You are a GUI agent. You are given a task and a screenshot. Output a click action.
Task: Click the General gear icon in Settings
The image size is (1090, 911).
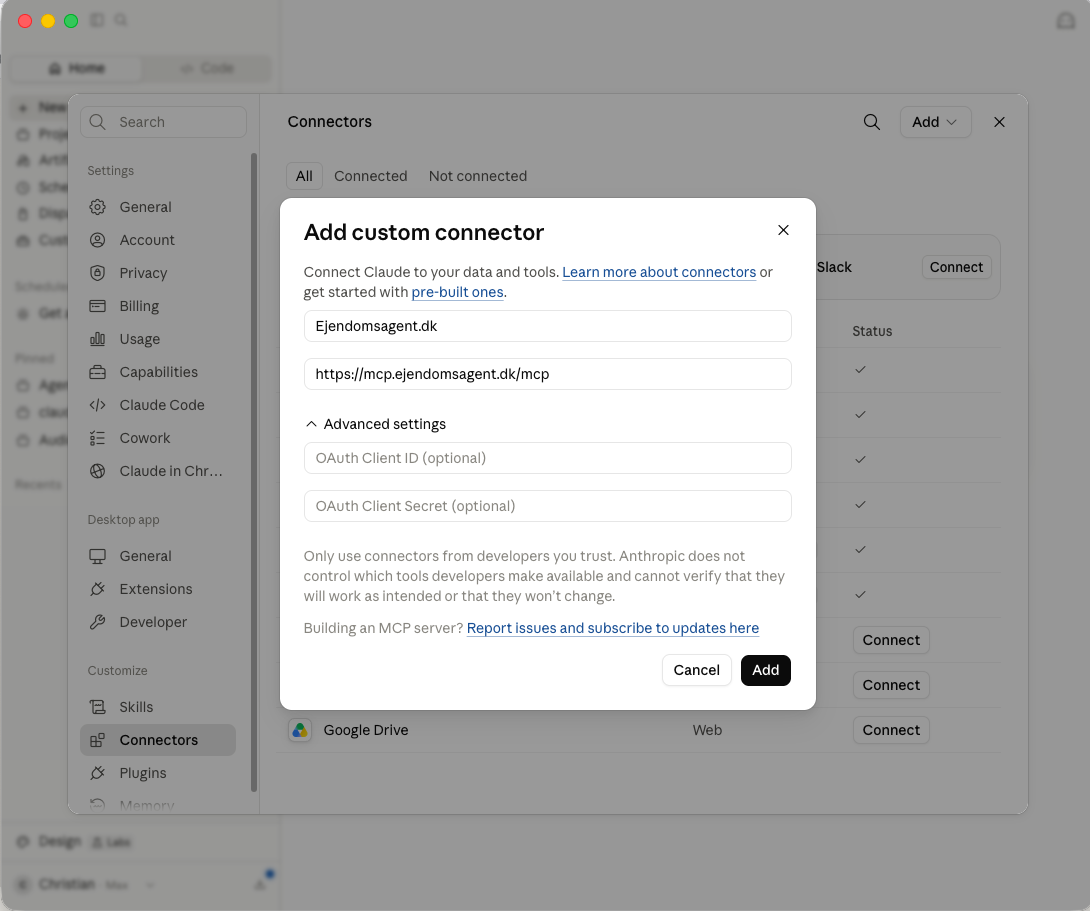point(97,207)
